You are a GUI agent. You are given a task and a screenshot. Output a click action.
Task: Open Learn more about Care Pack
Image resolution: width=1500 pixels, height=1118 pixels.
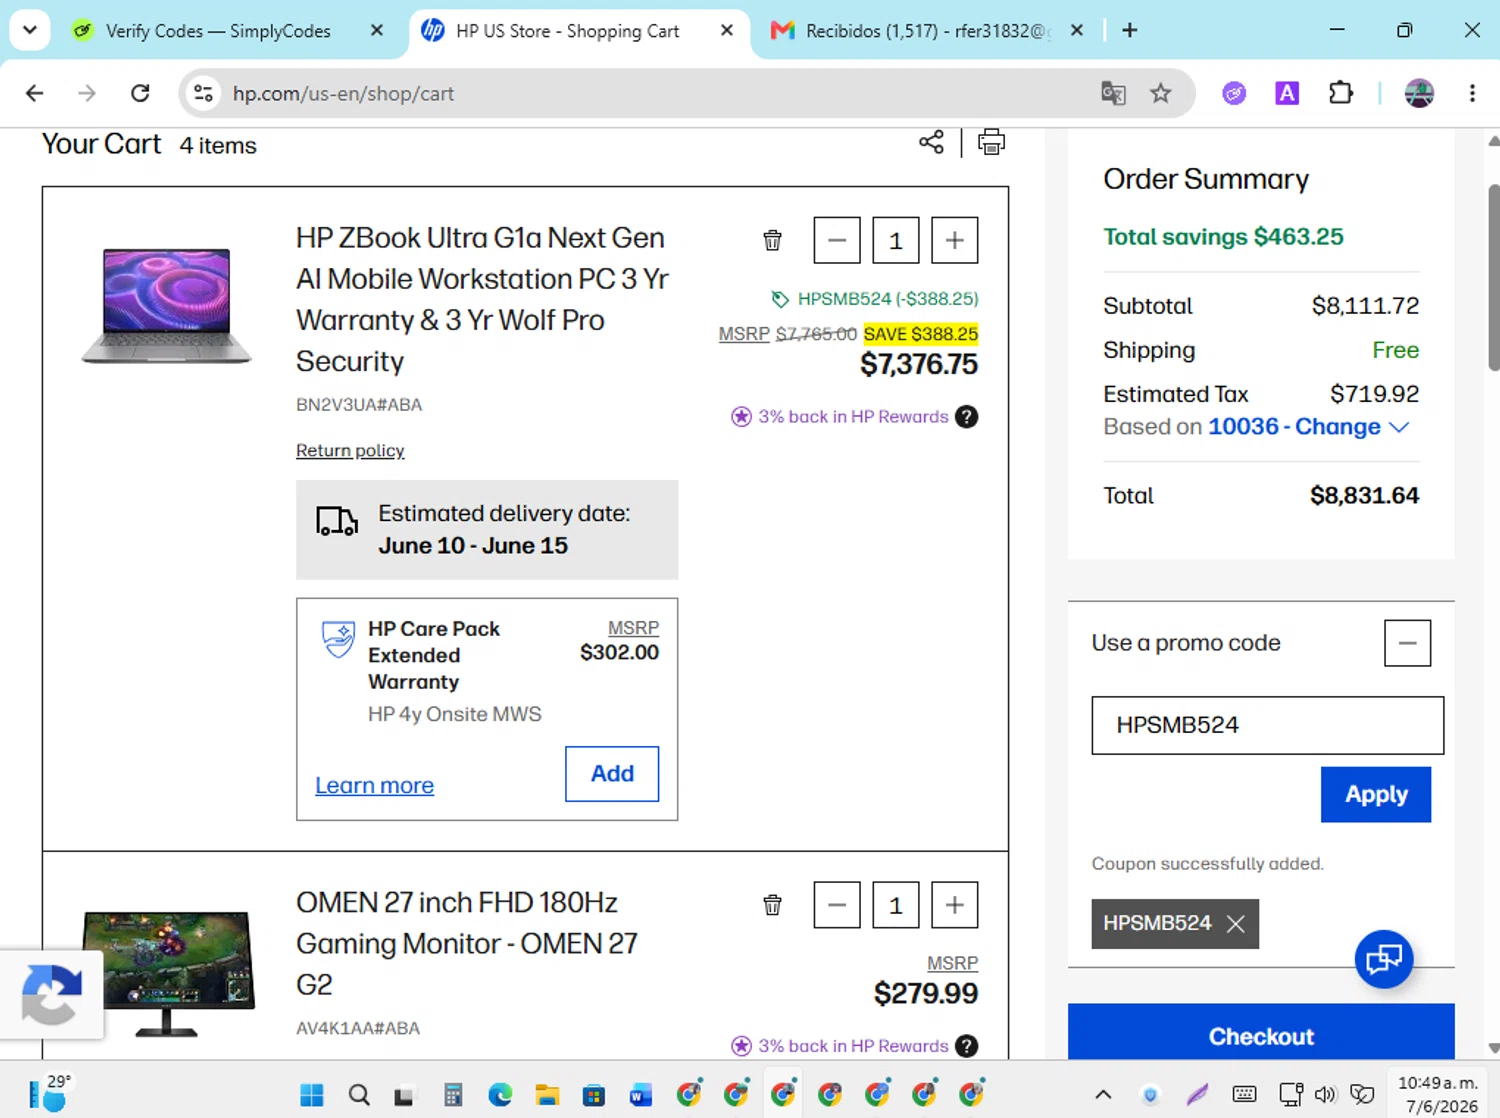(374, 786)
